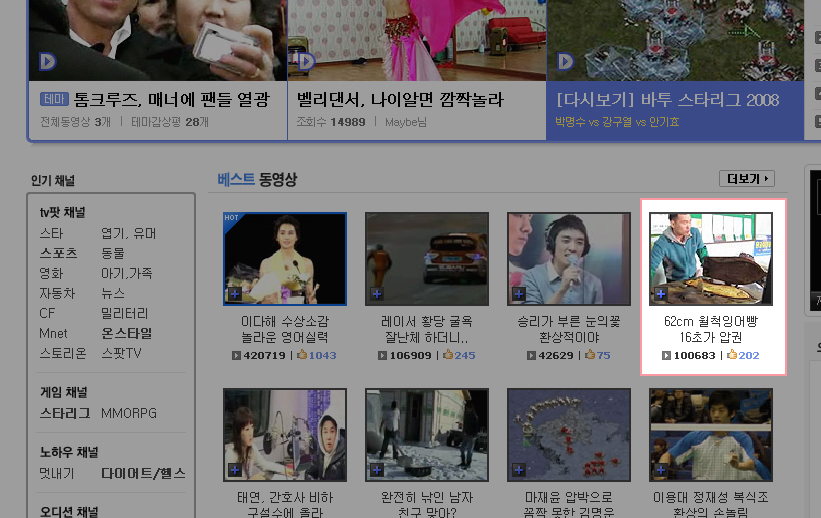This screenshot has width=821, height=518.
Task: Open the 이다해 수상소감 video thumbnail
Action: point(285,259)
